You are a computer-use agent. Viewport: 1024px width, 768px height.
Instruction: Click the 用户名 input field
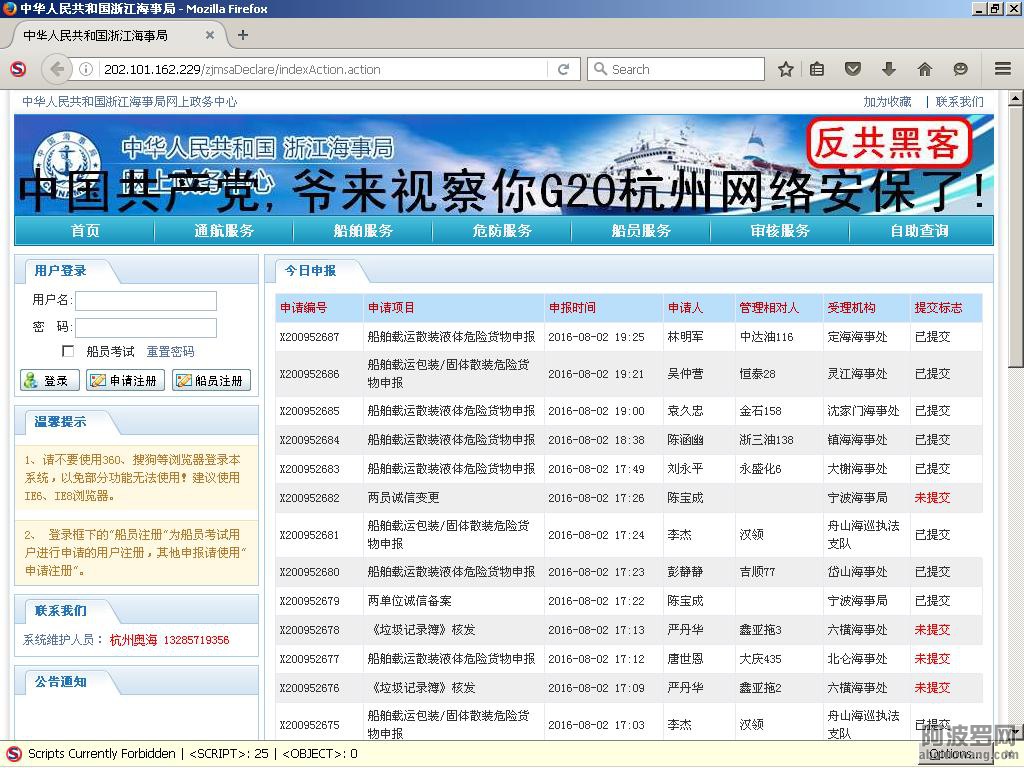(146, 301)
